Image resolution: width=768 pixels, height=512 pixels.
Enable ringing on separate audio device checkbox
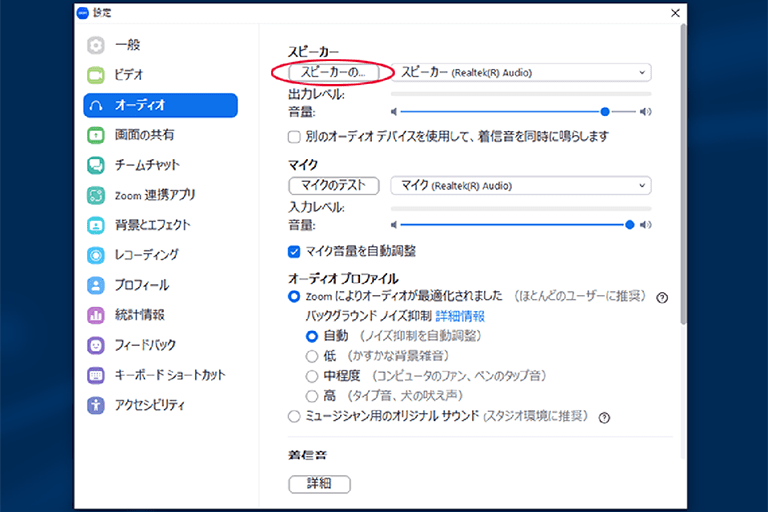(x=294, y=137)
